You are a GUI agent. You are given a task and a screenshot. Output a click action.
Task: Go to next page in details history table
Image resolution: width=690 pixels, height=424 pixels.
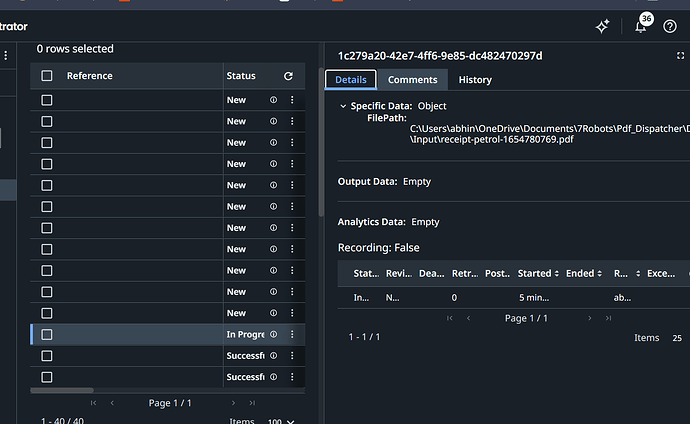point(590,318)
